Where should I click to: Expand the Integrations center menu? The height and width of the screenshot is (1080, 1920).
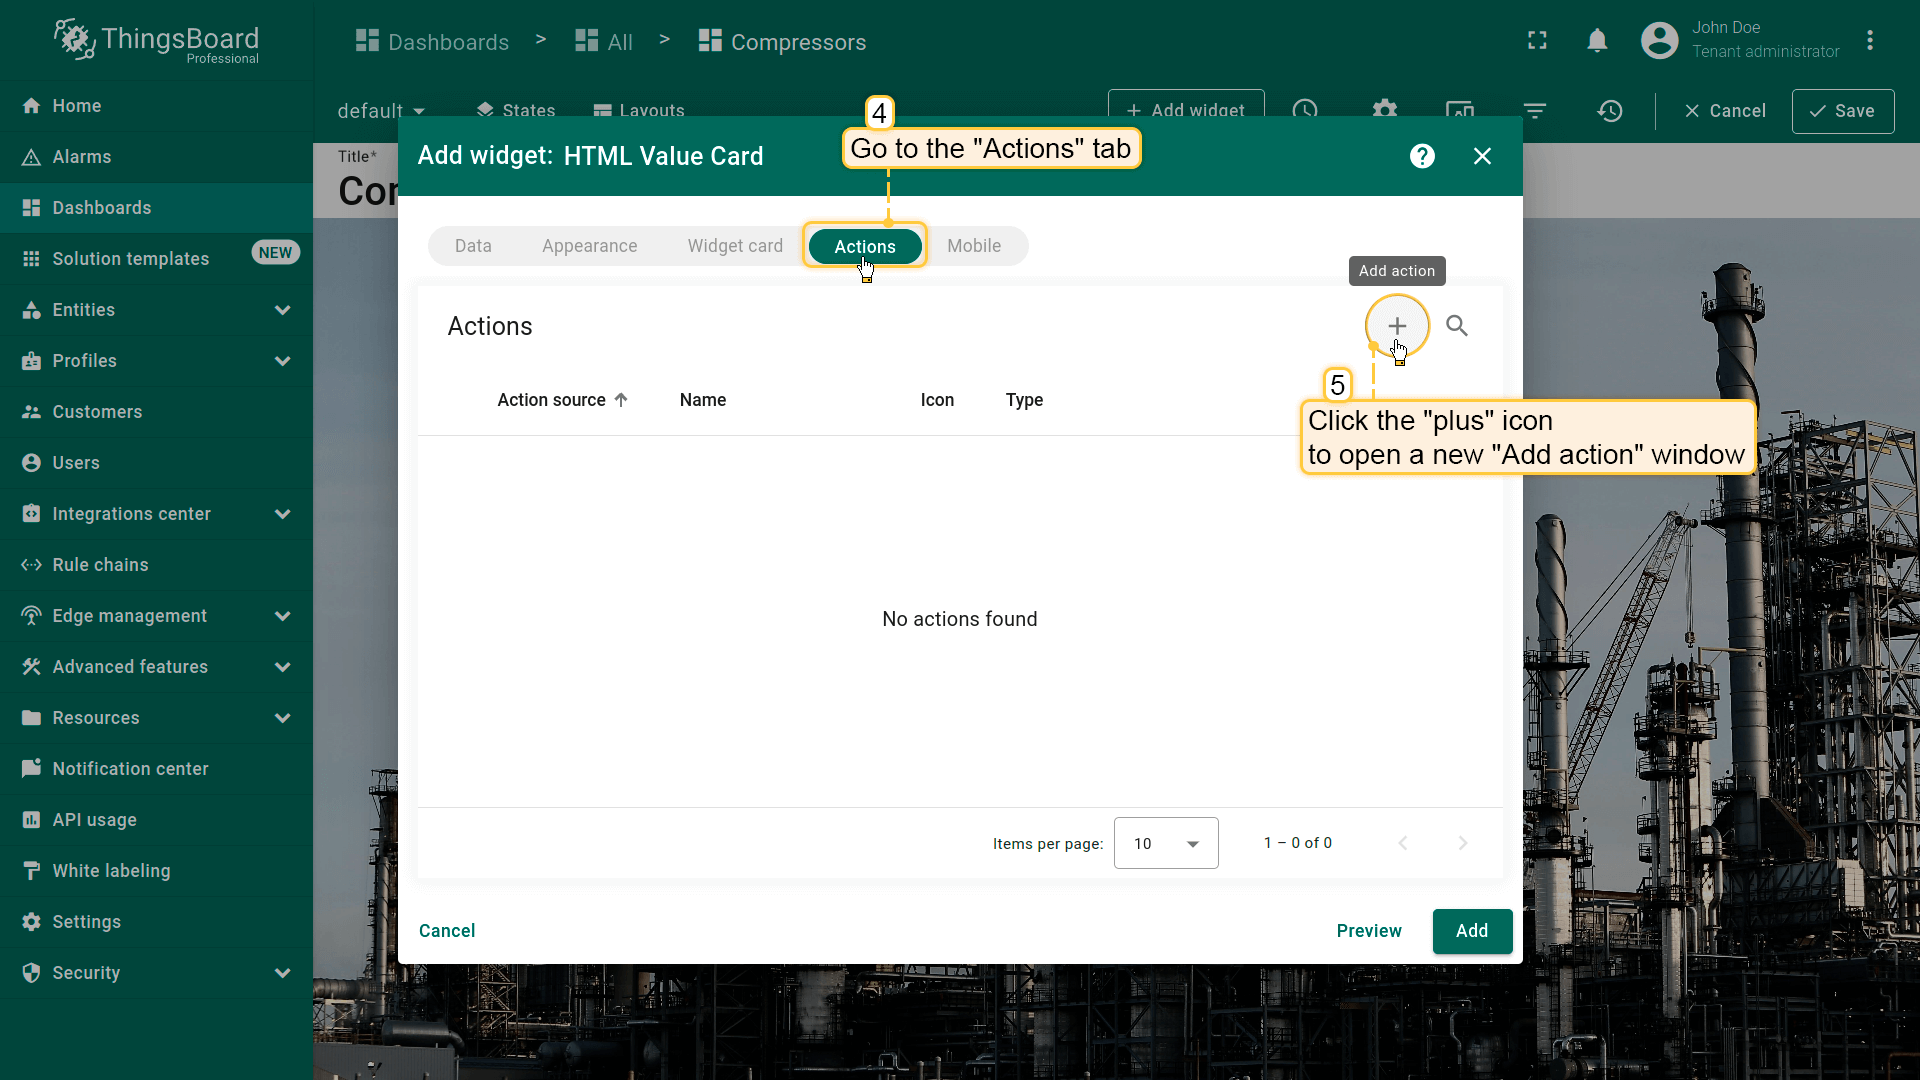pos(282,514)
